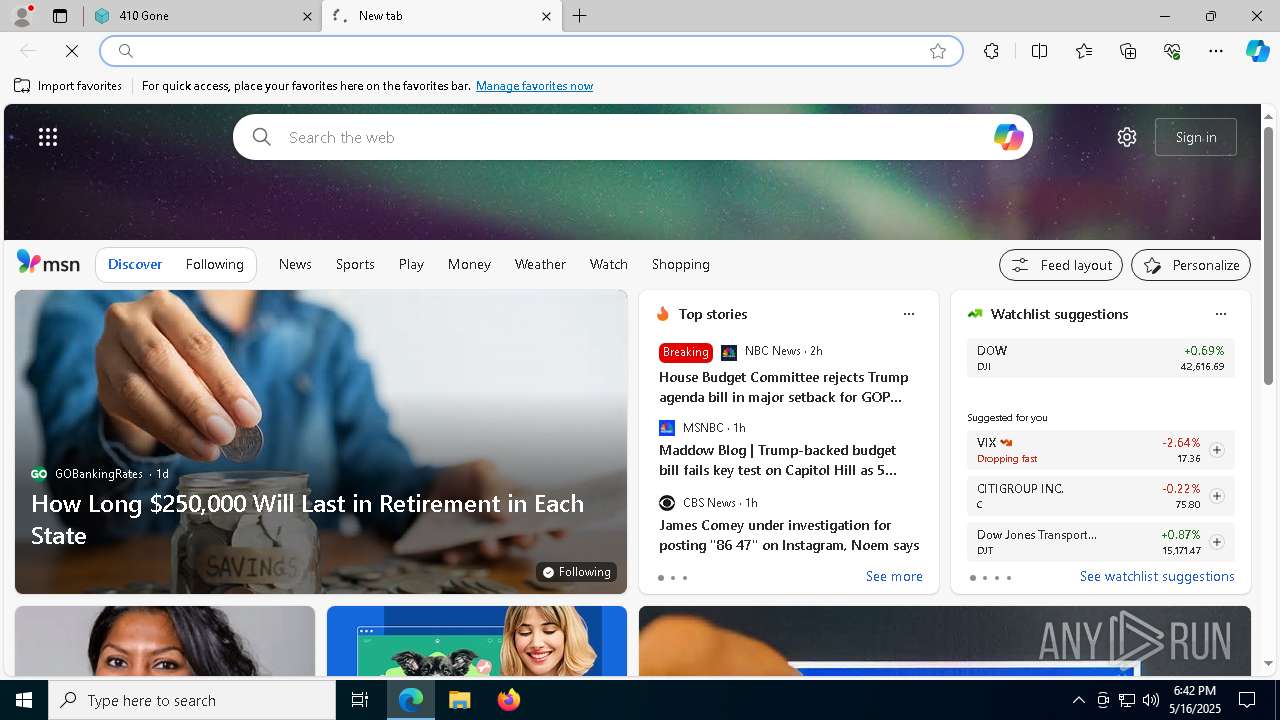
Task: Open Maddow Blog budget bill headline
Action: click(x=778, y=460)
